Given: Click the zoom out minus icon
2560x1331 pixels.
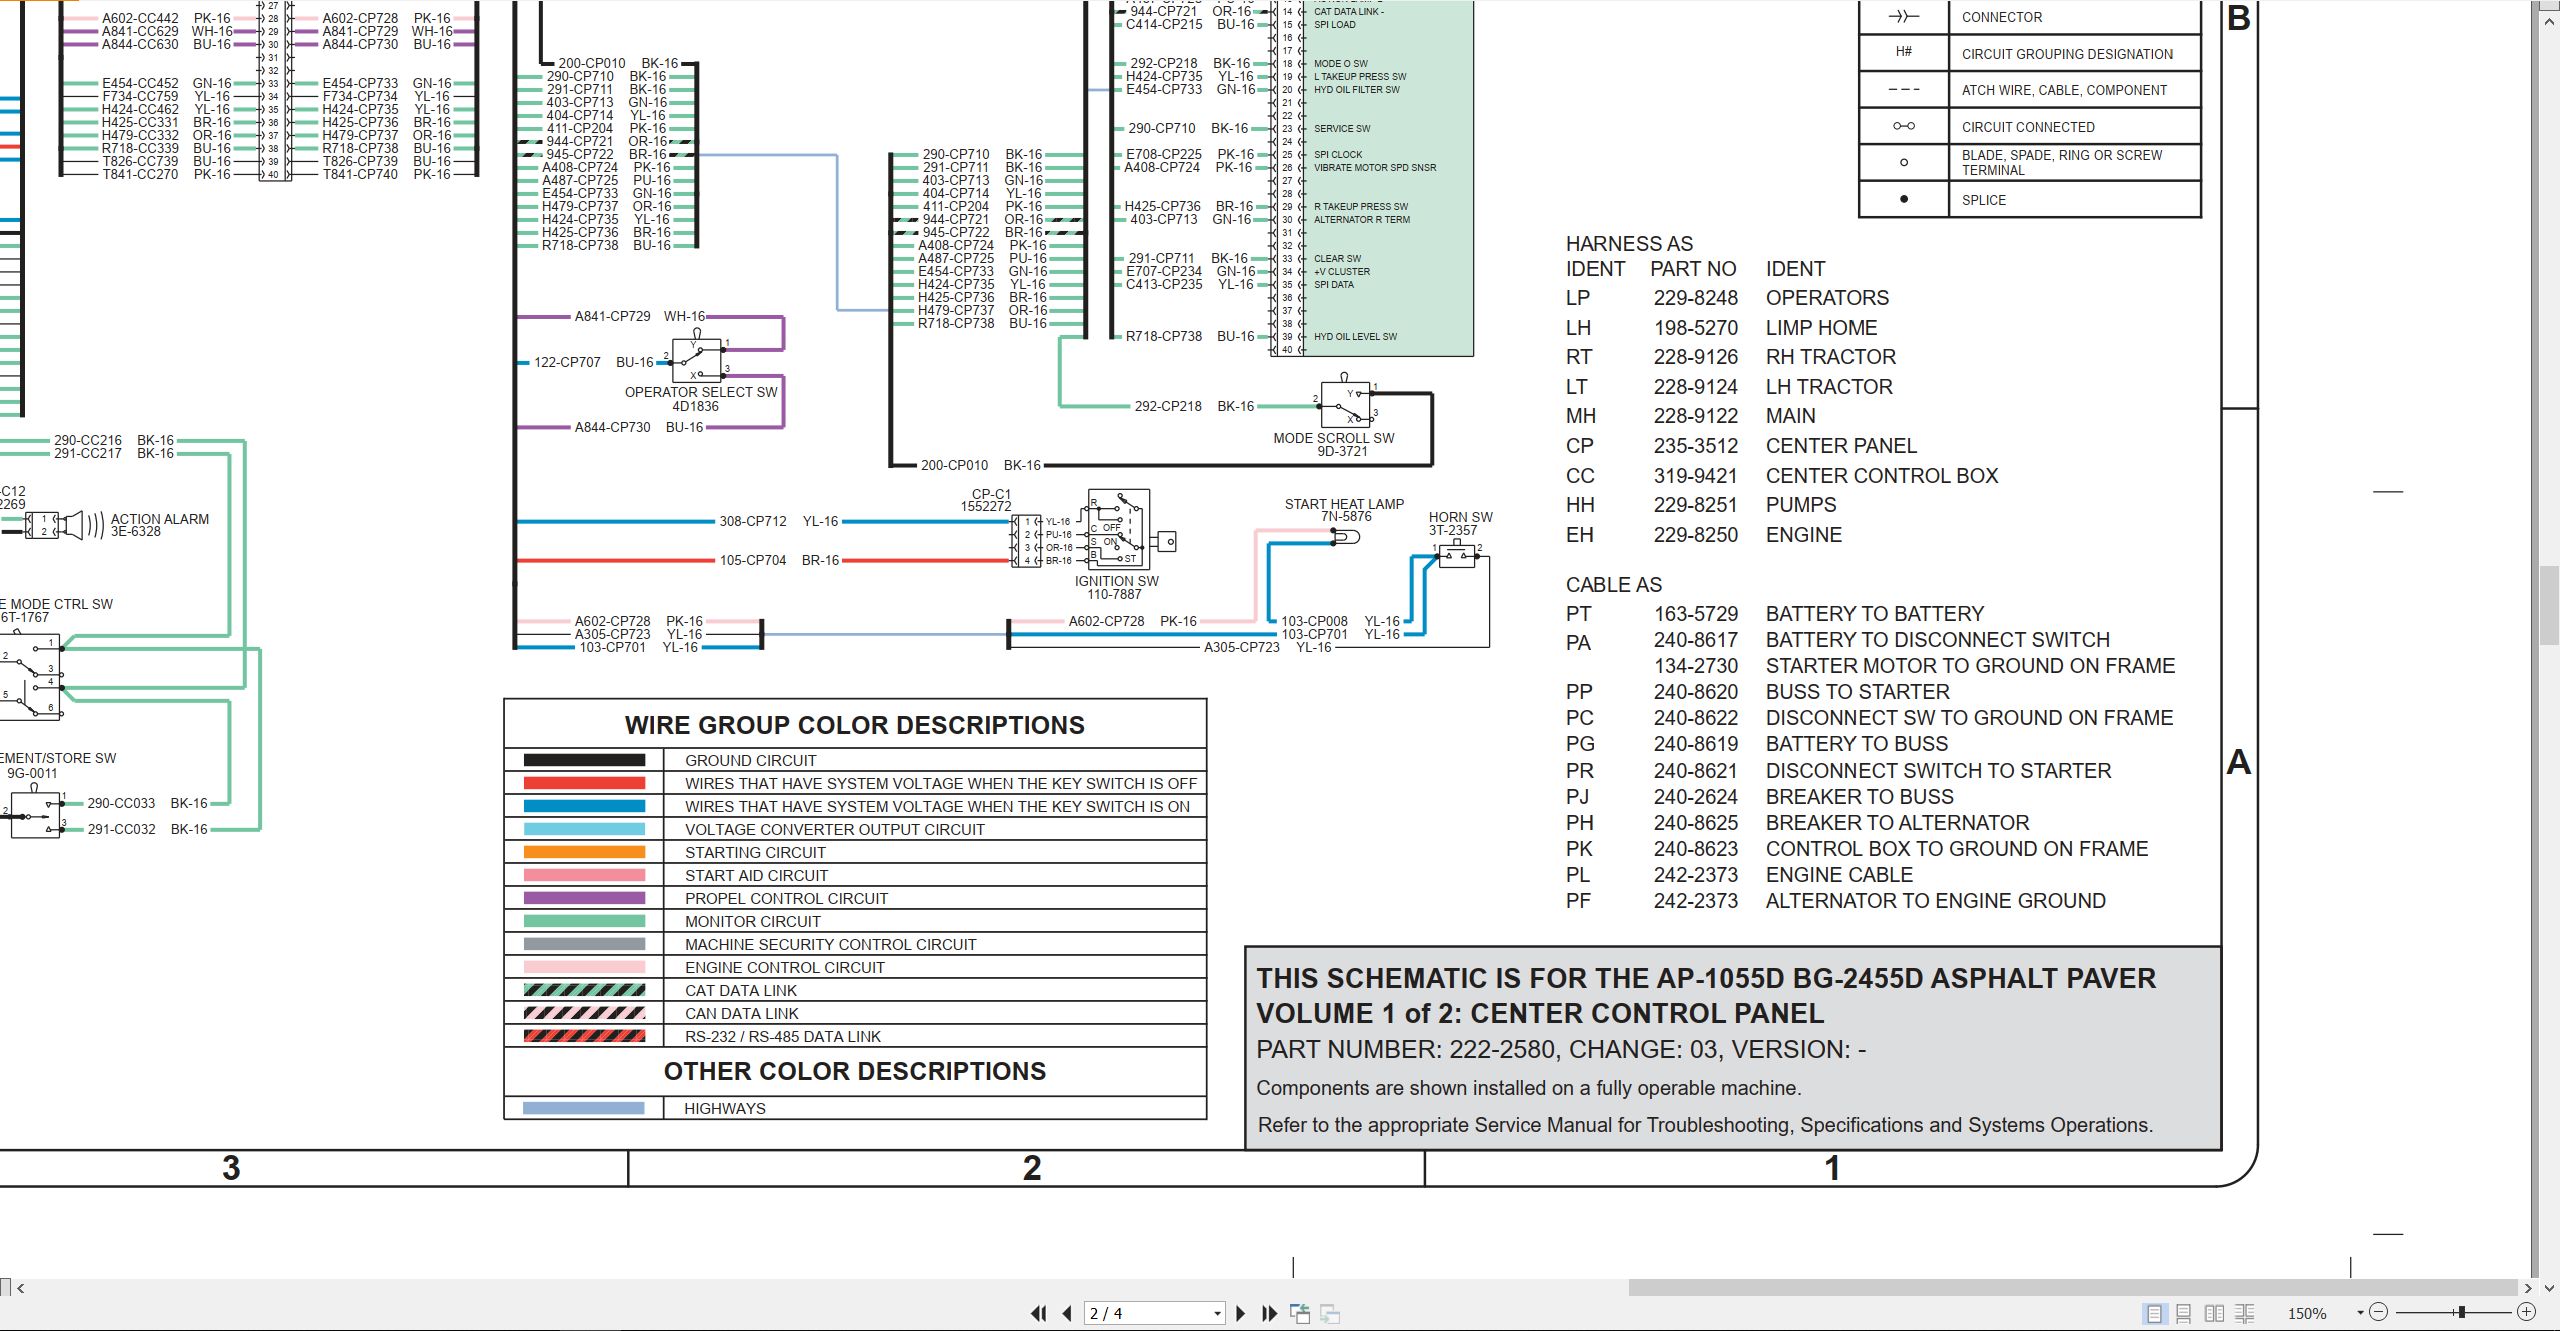Looking at the screenshot, I should click(x=2379, y=1312).
